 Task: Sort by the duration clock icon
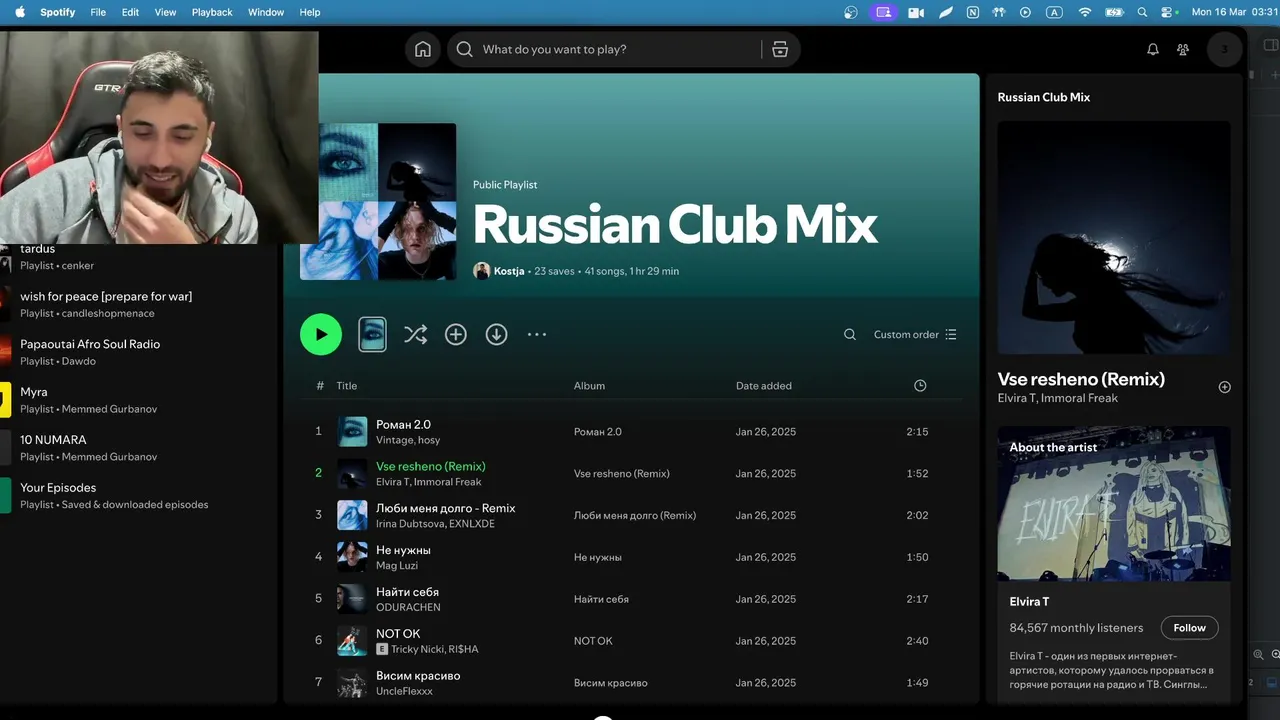[920, 386]
